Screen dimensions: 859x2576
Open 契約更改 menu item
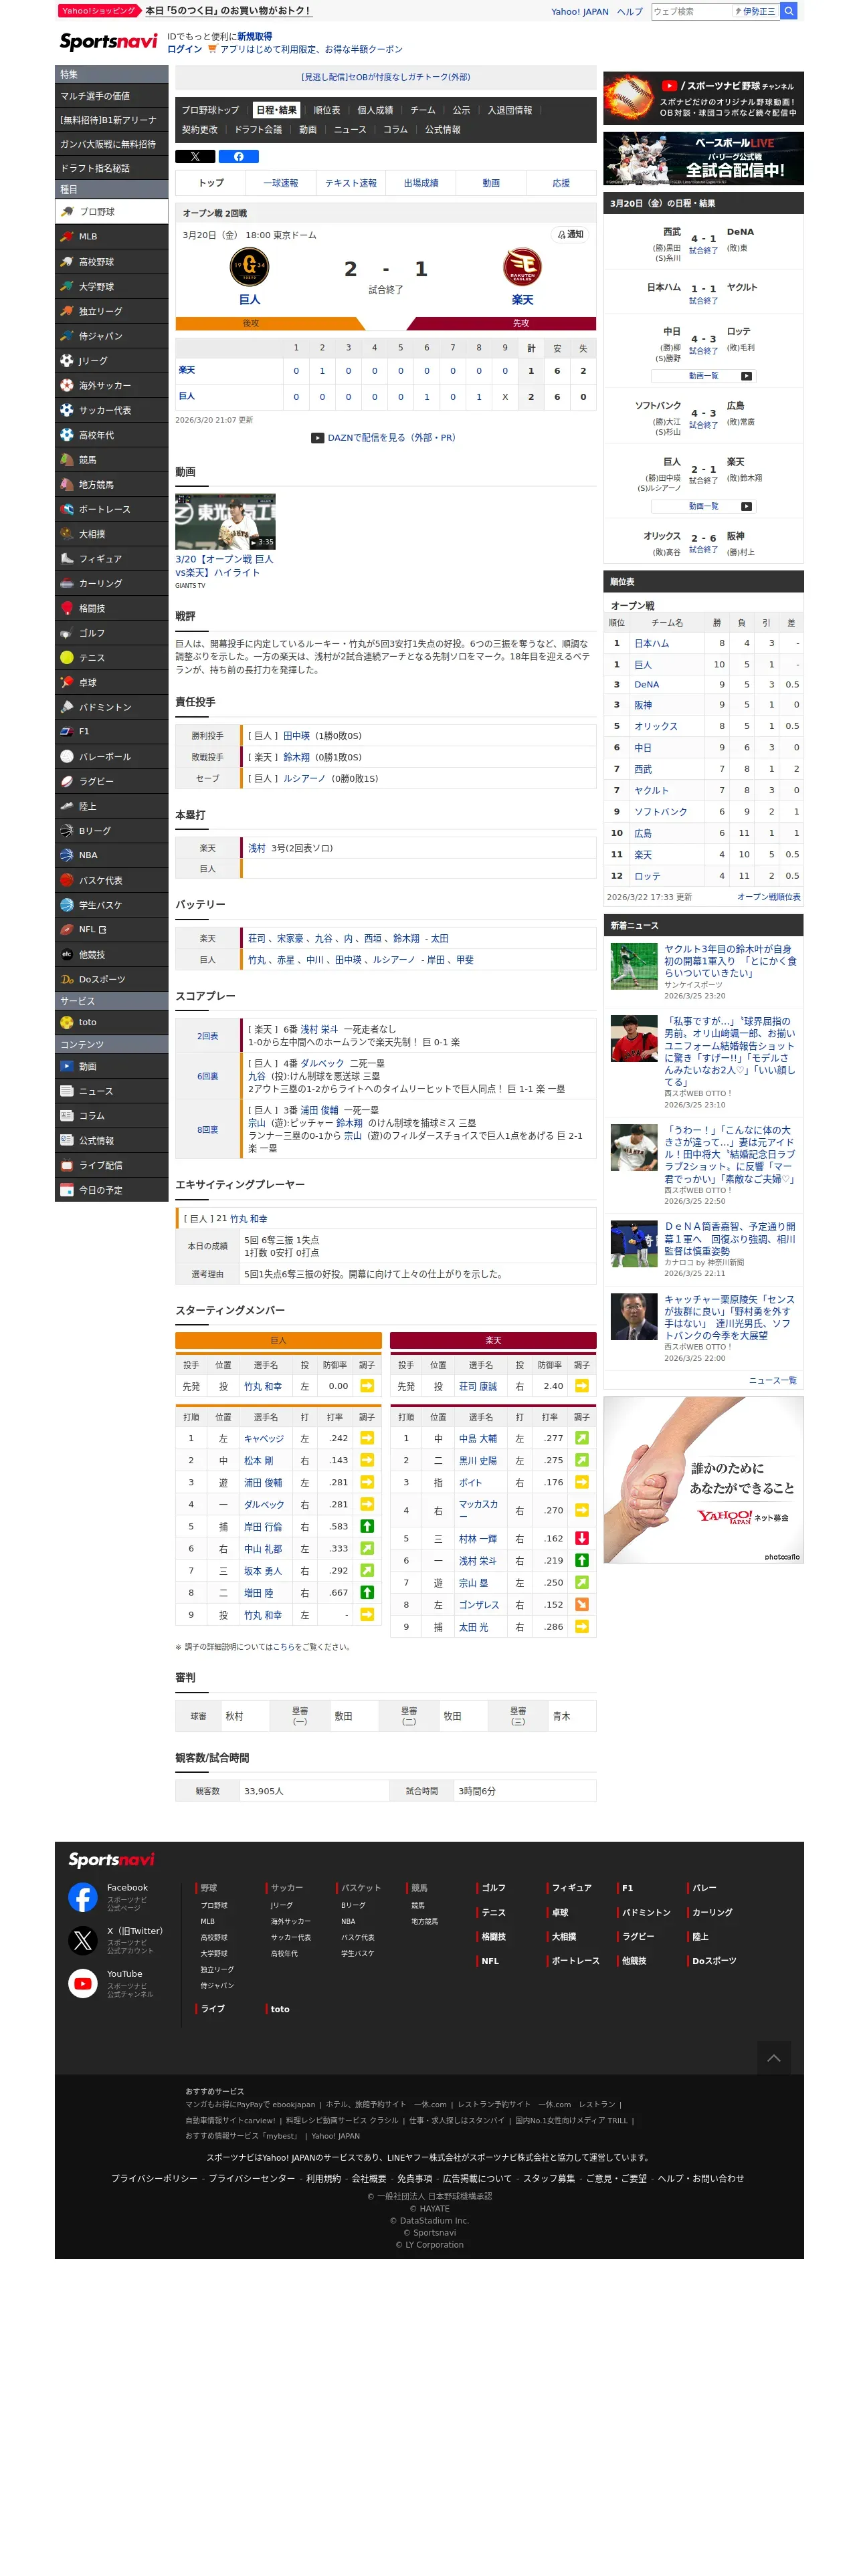pyautogui.click(x=200, y=130)
